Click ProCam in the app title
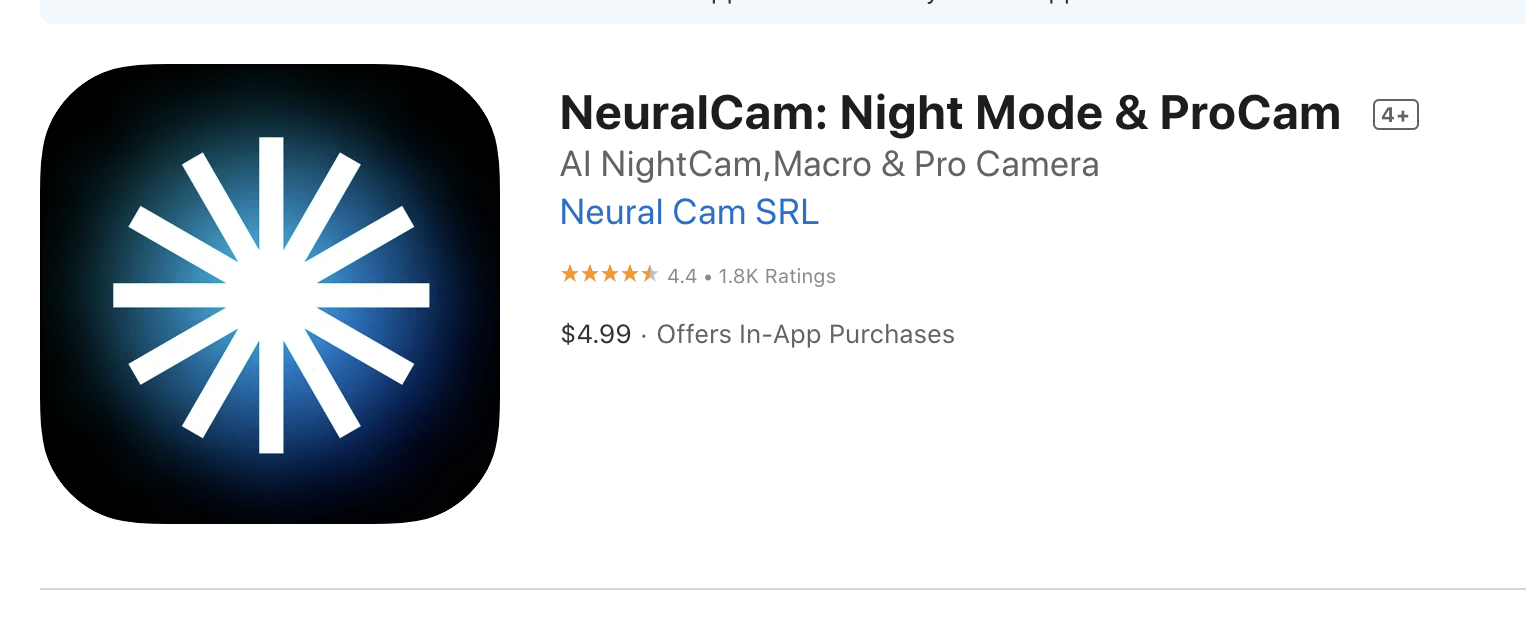1526x618 pixels. tap(1249, 114)
